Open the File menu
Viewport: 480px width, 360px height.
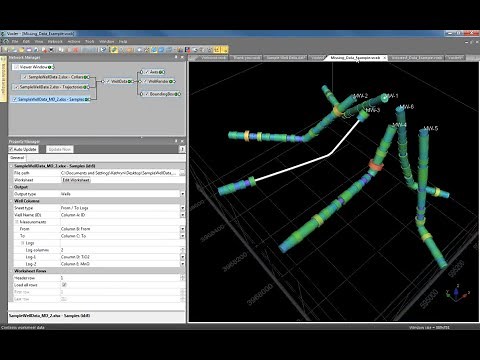click(x=15, y=42)
